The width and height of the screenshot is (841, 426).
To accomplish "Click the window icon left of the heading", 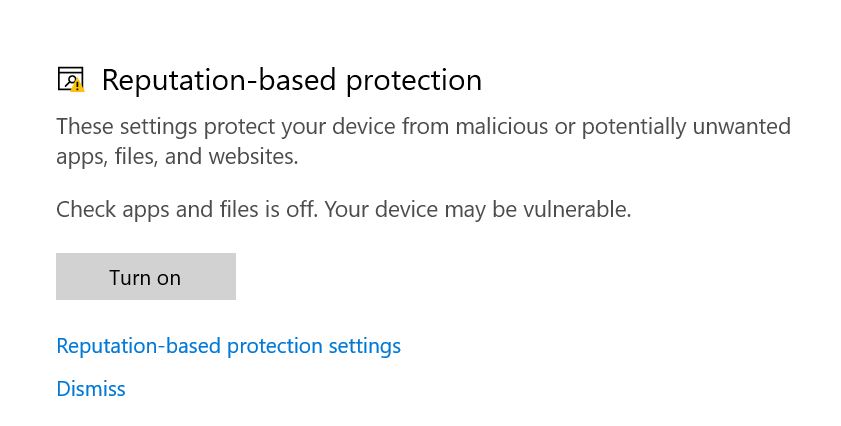I will click(x=68, y=79).
